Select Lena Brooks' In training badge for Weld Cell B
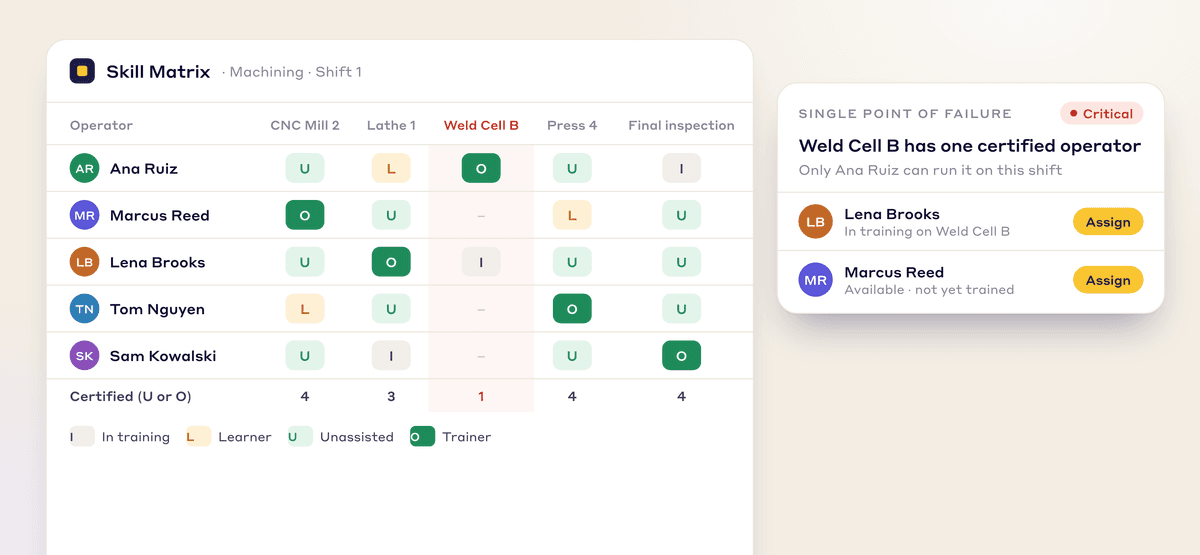The width and height of the screenshot is (1200, 555). pos(481,262)
